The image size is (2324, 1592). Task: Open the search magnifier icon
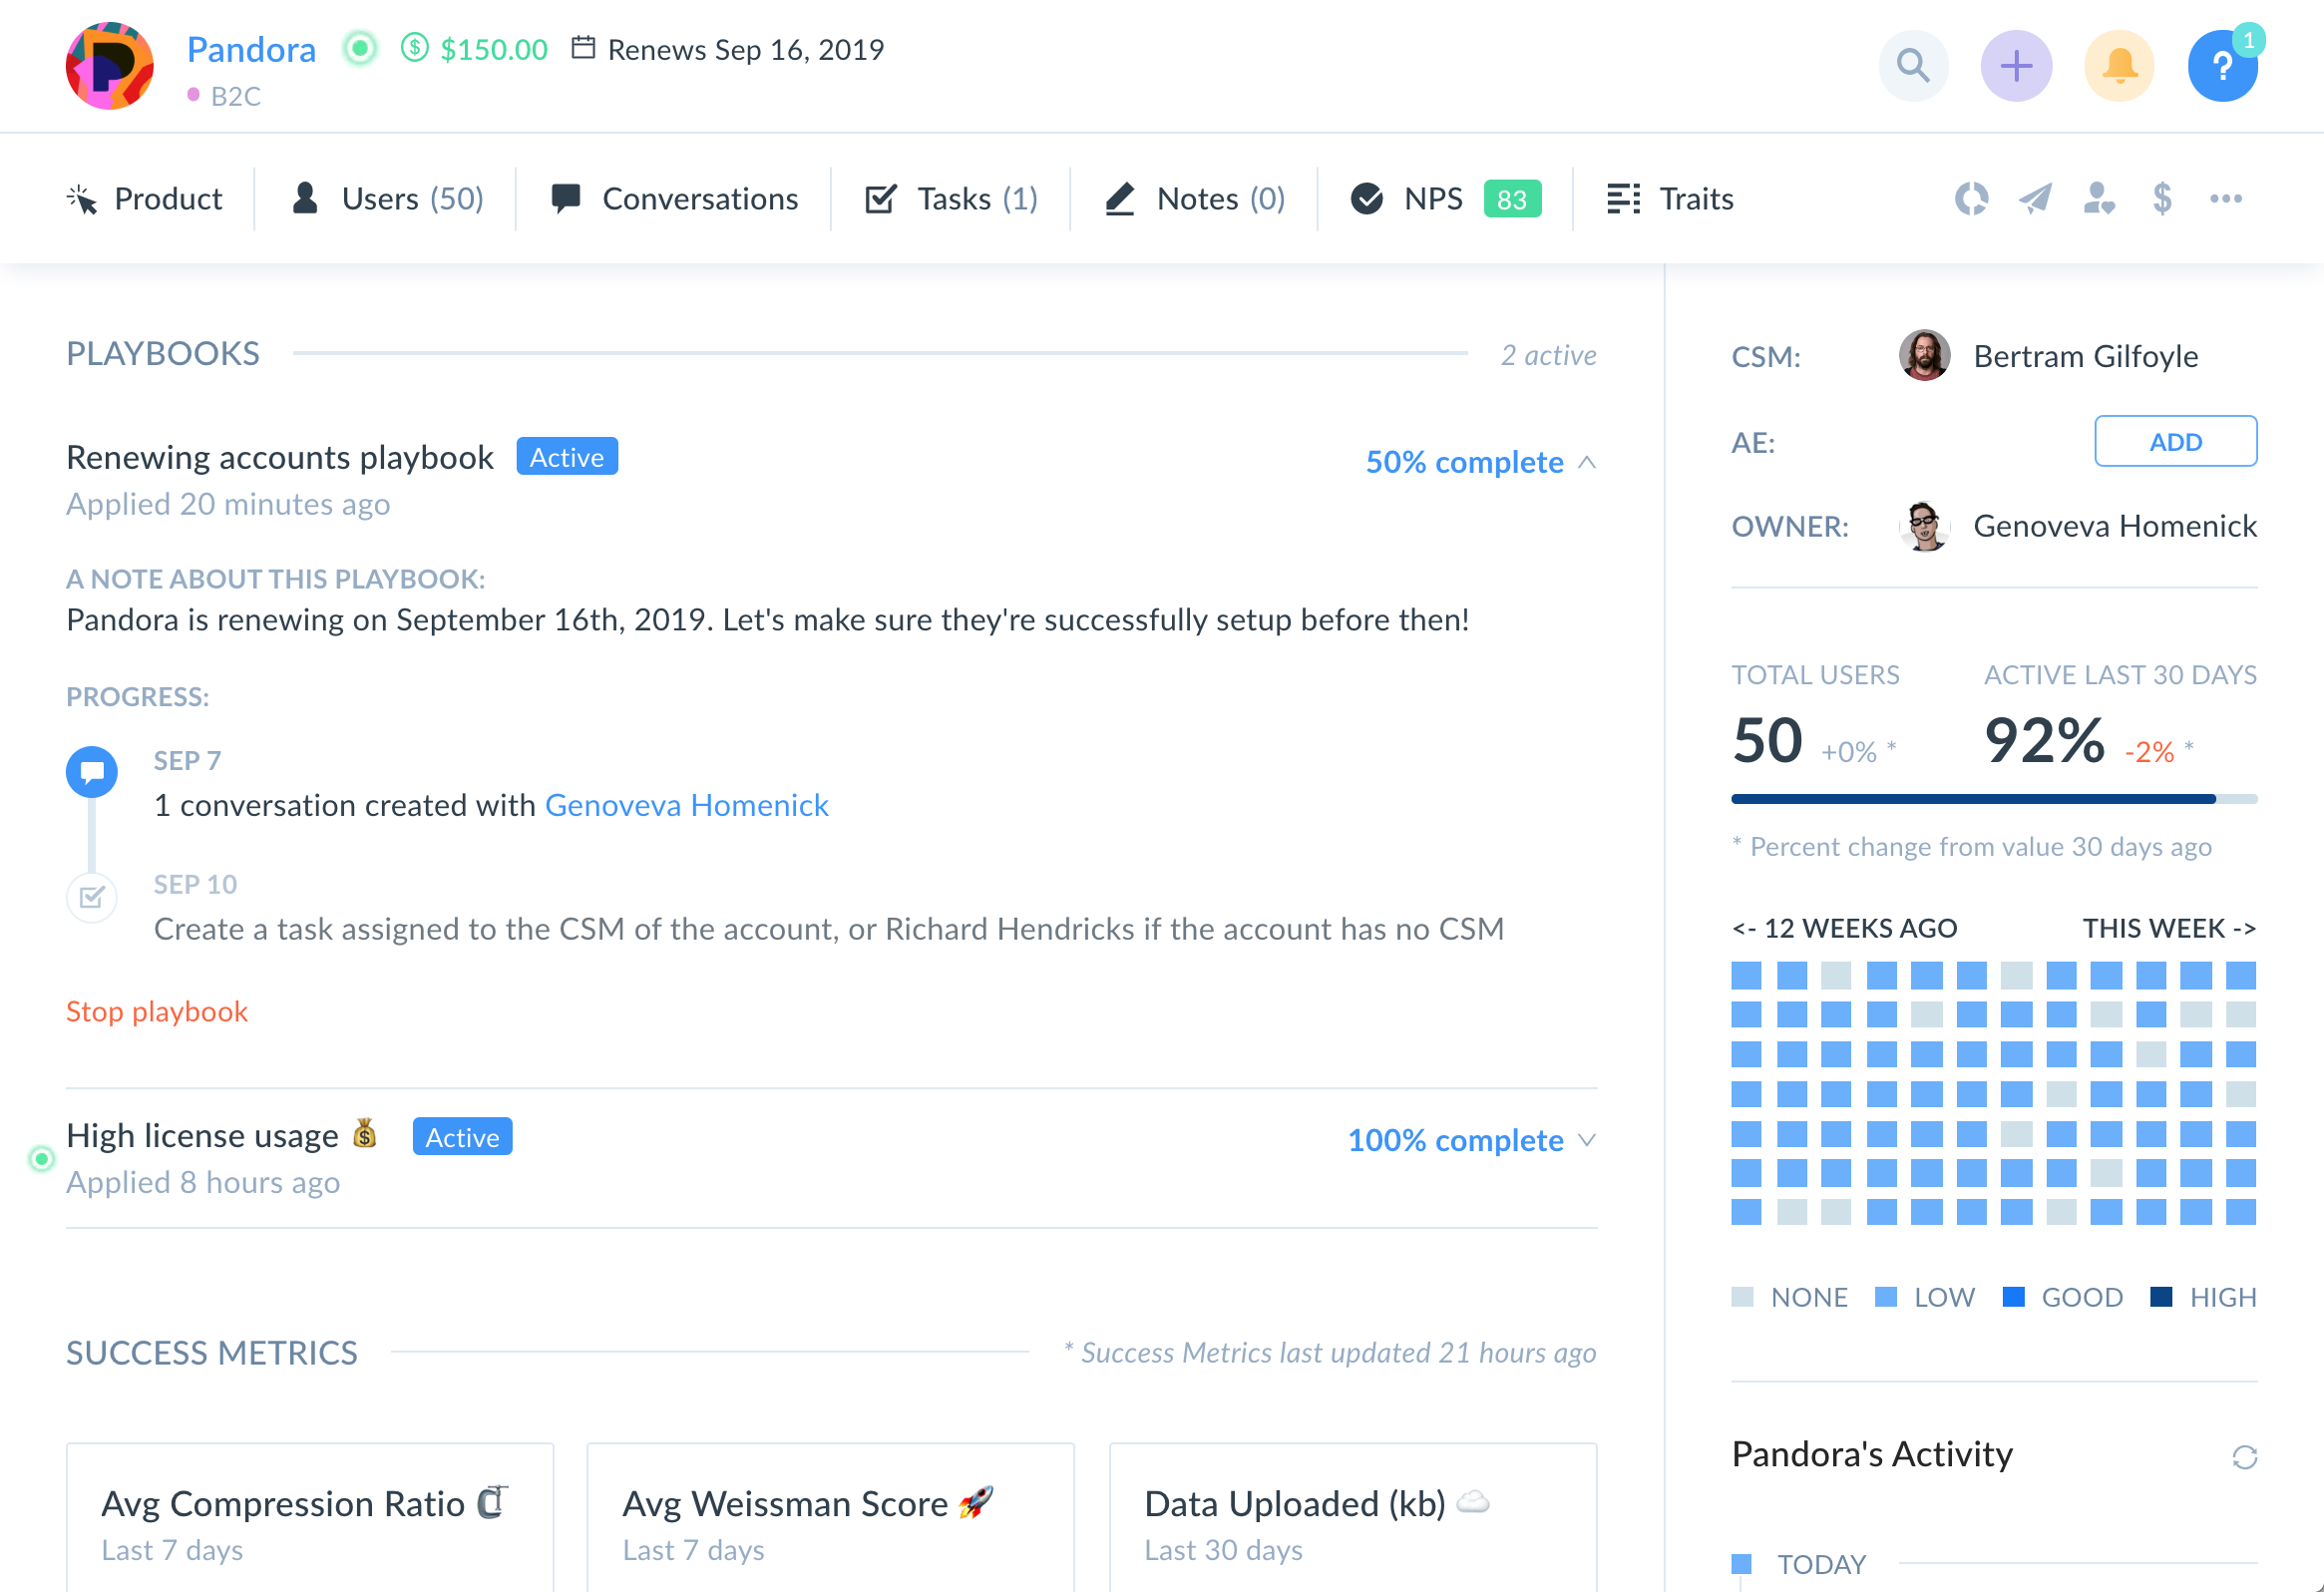[1912, 66]
